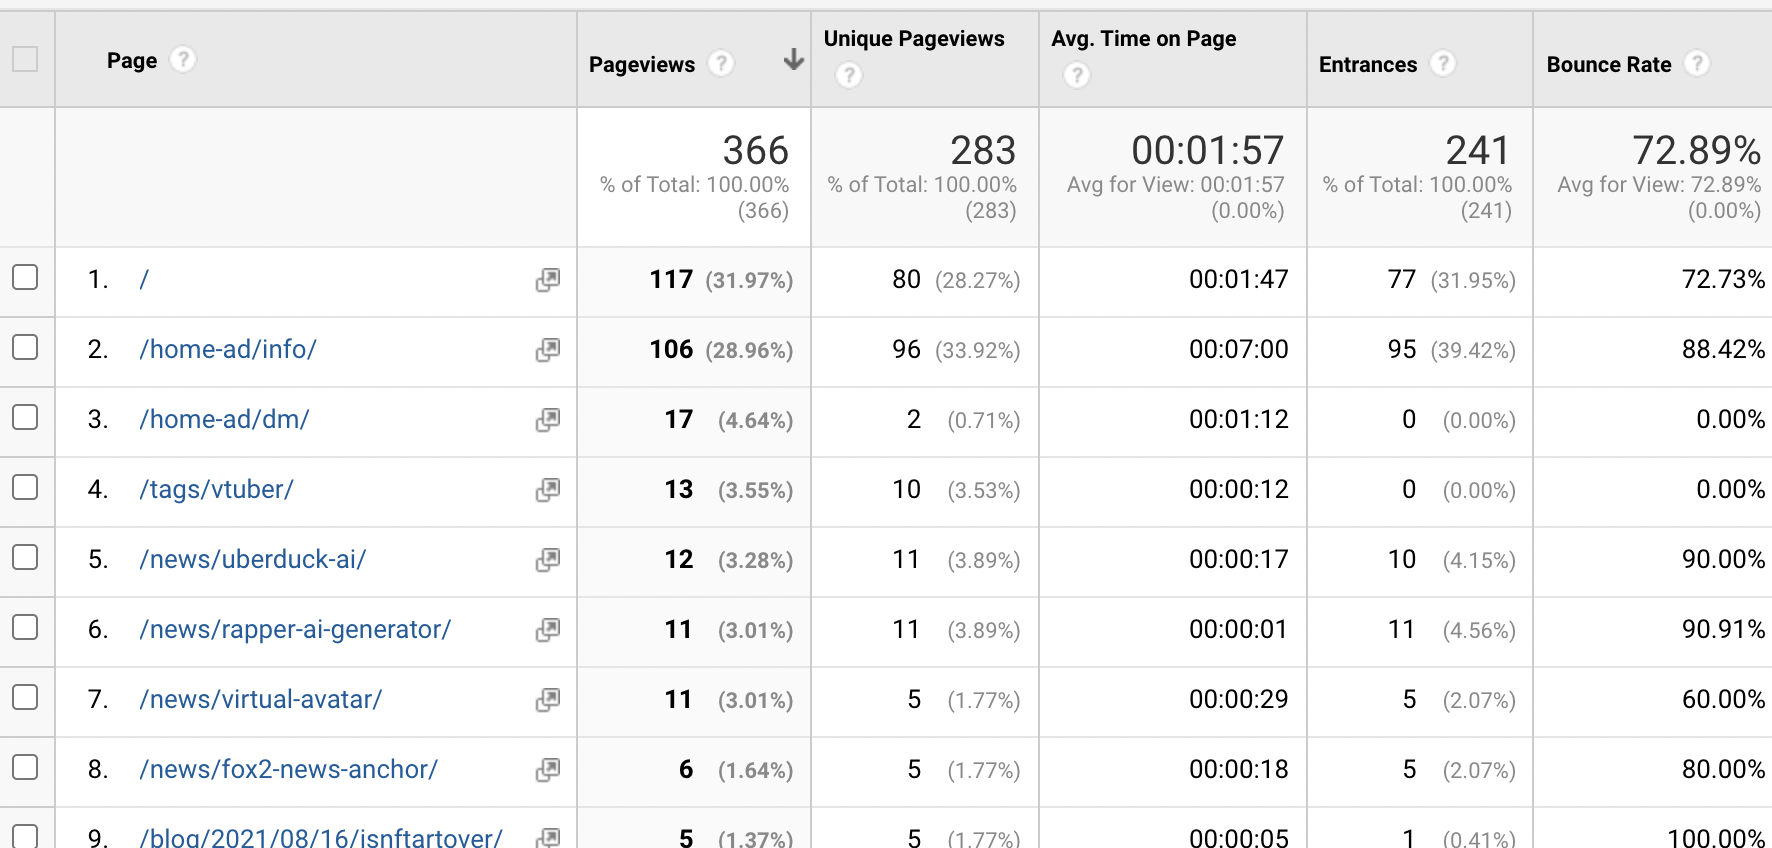This screenshot has width=1772, height=848.
Task: Click the Pageviews descending sort arrow
Action: [x=793, y=61]
